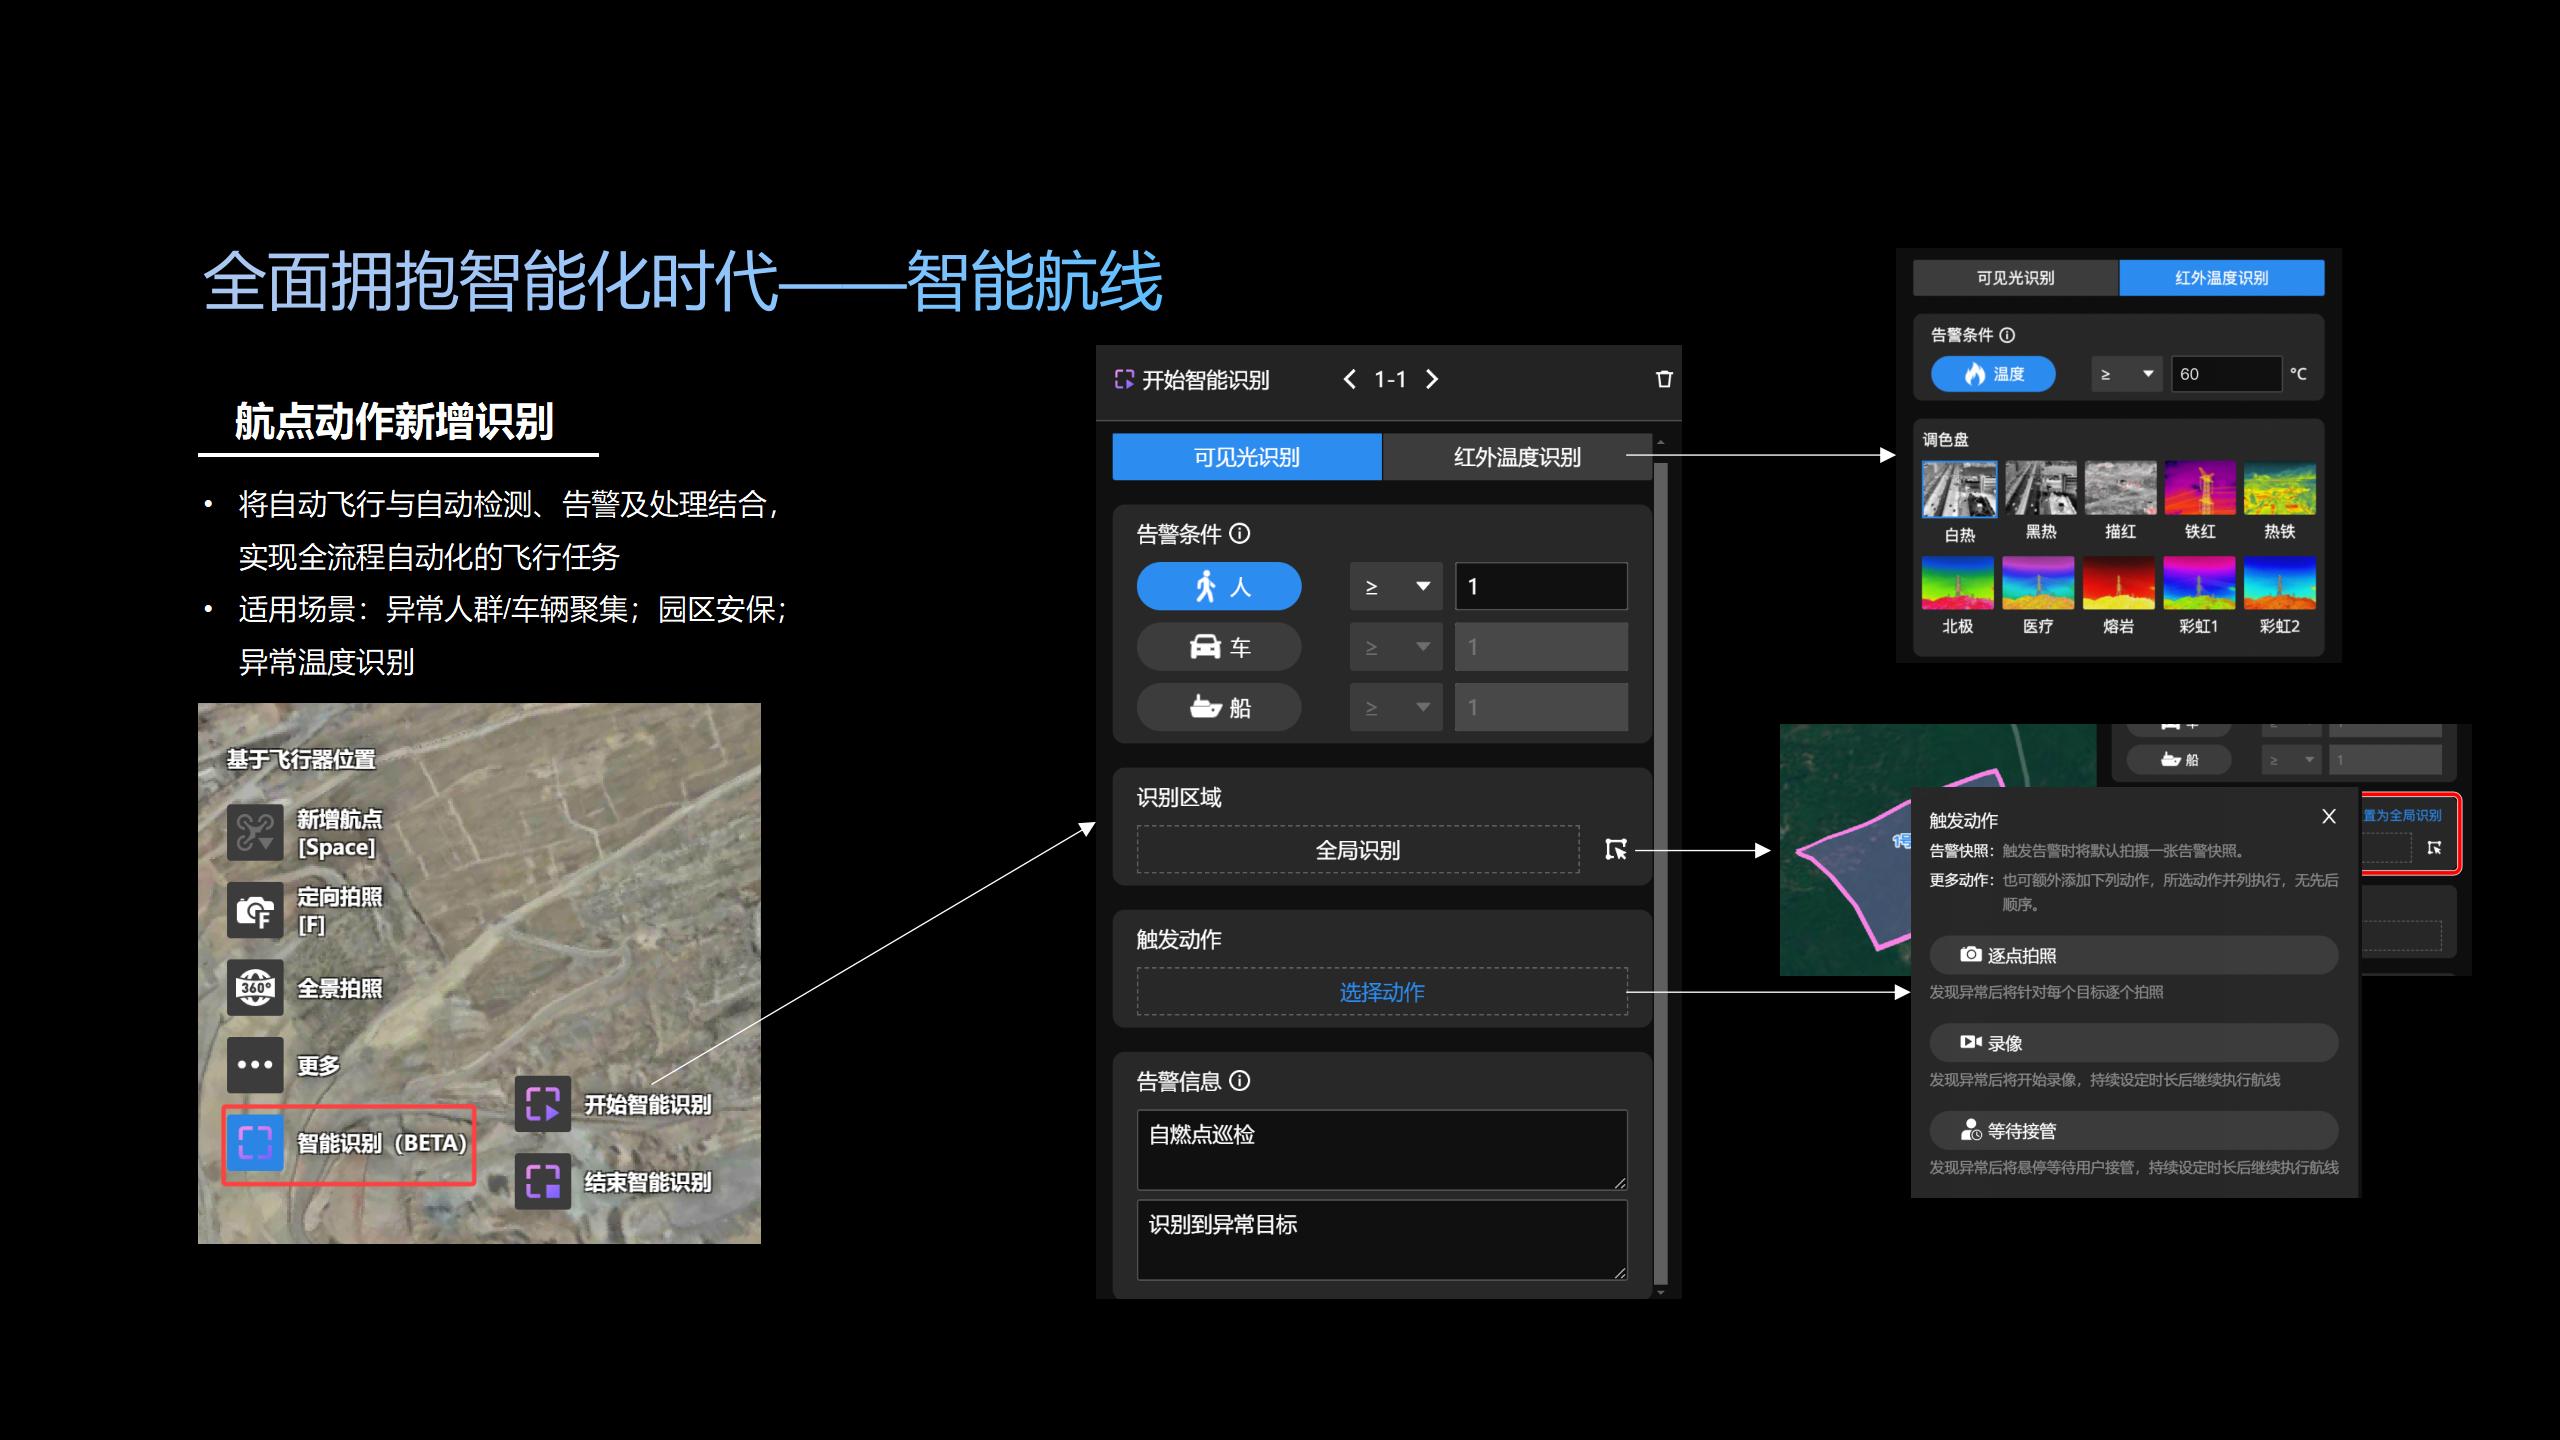This screenshot has height=1440, width=2560.
Task: Toggle the 车 (vehicle) alert condition
Action: [1218, 647]
